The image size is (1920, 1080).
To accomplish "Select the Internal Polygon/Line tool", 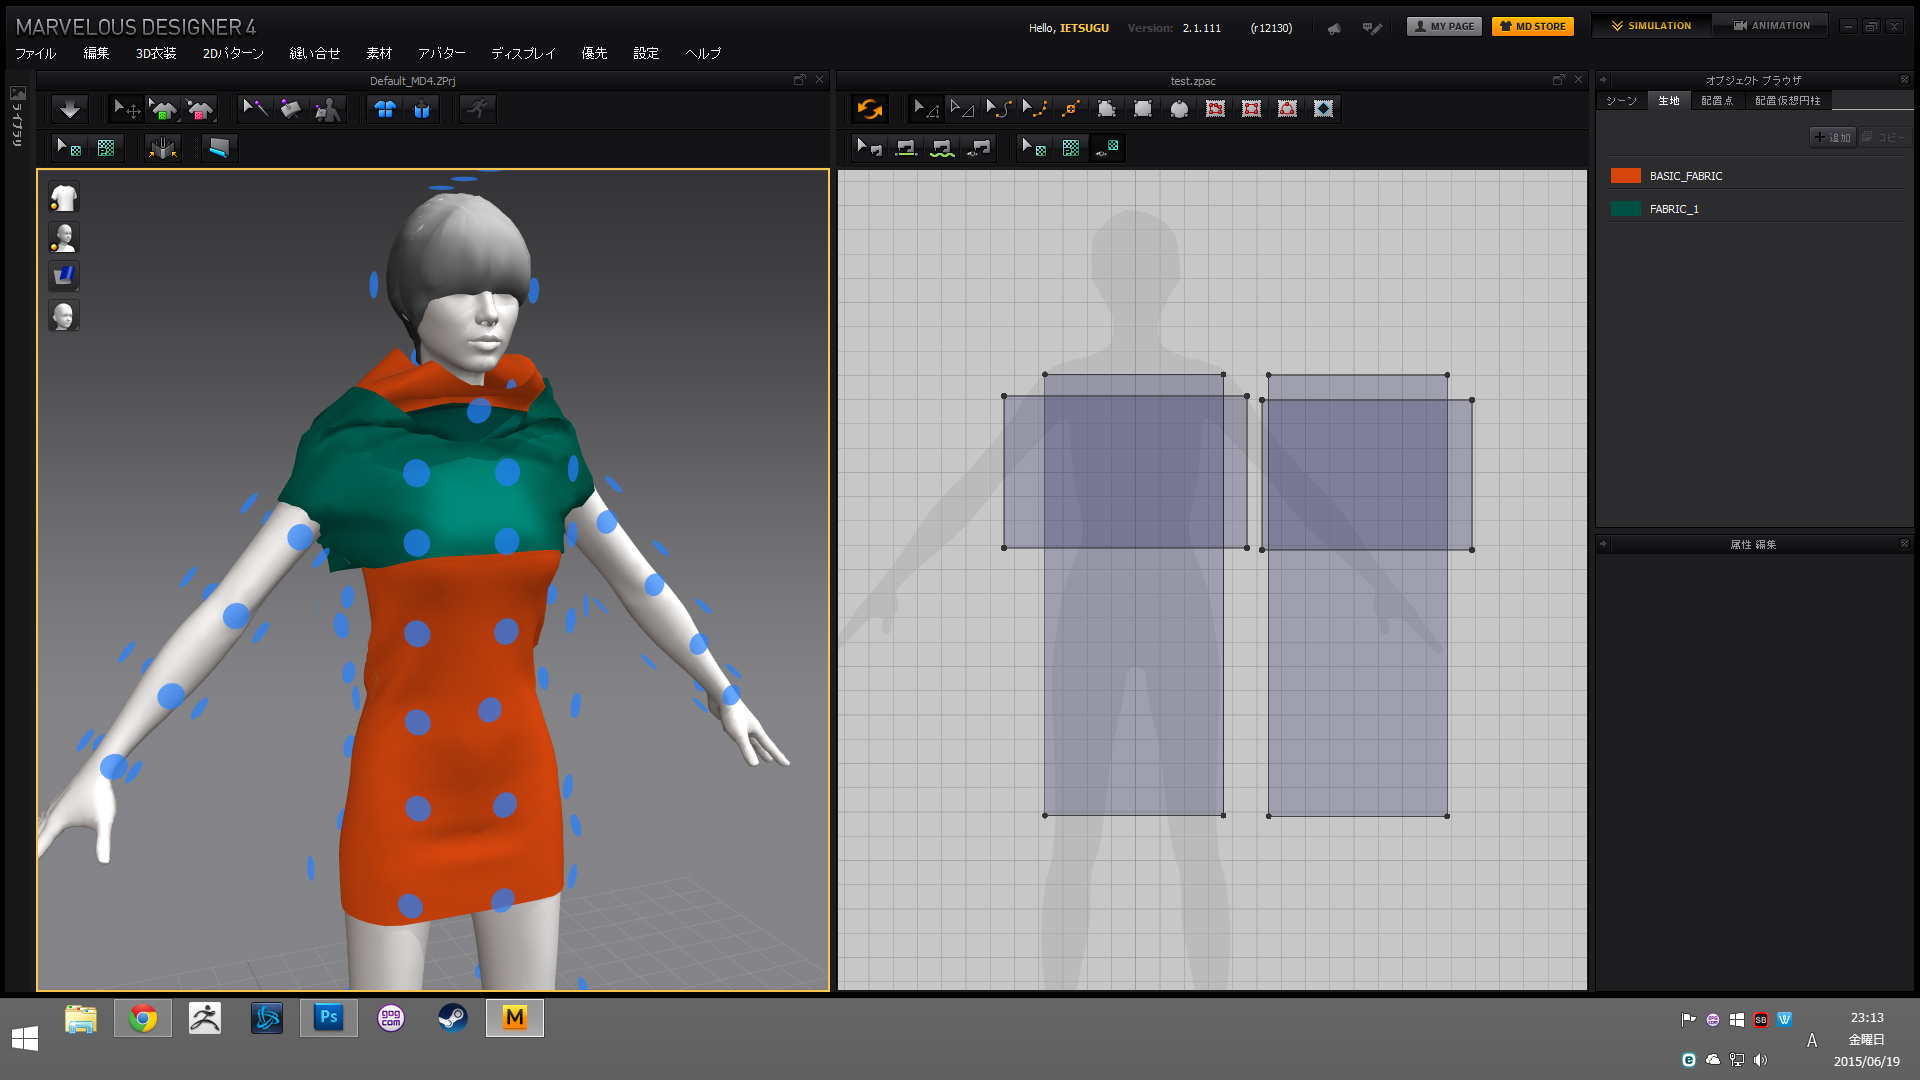I will [x=1215, y=109].
